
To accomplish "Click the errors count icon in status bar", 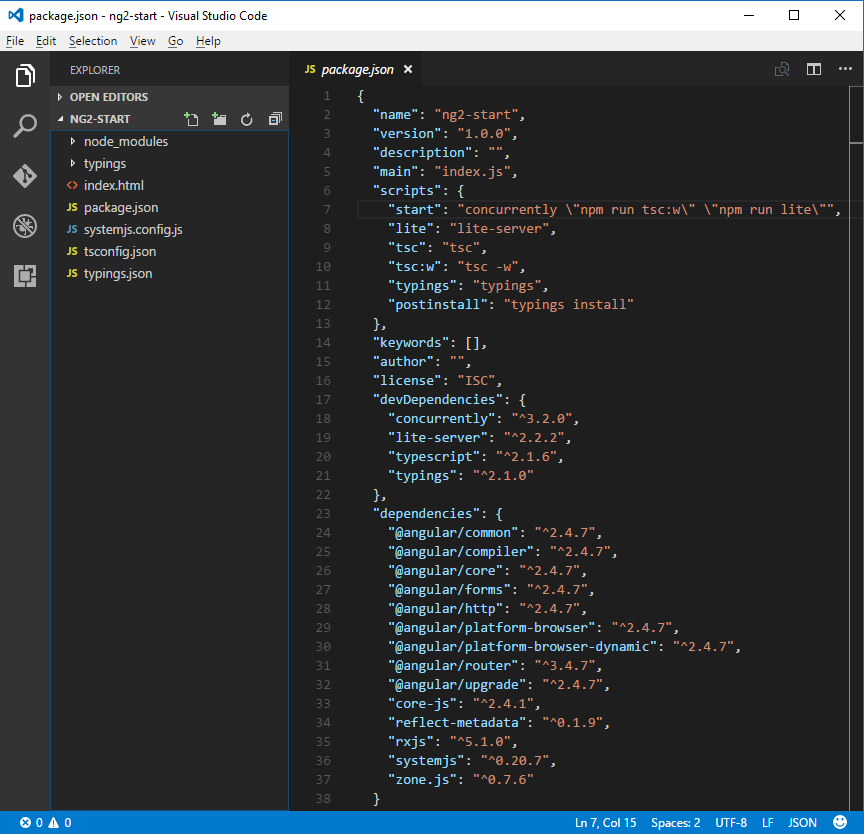I will coord(25,822).
